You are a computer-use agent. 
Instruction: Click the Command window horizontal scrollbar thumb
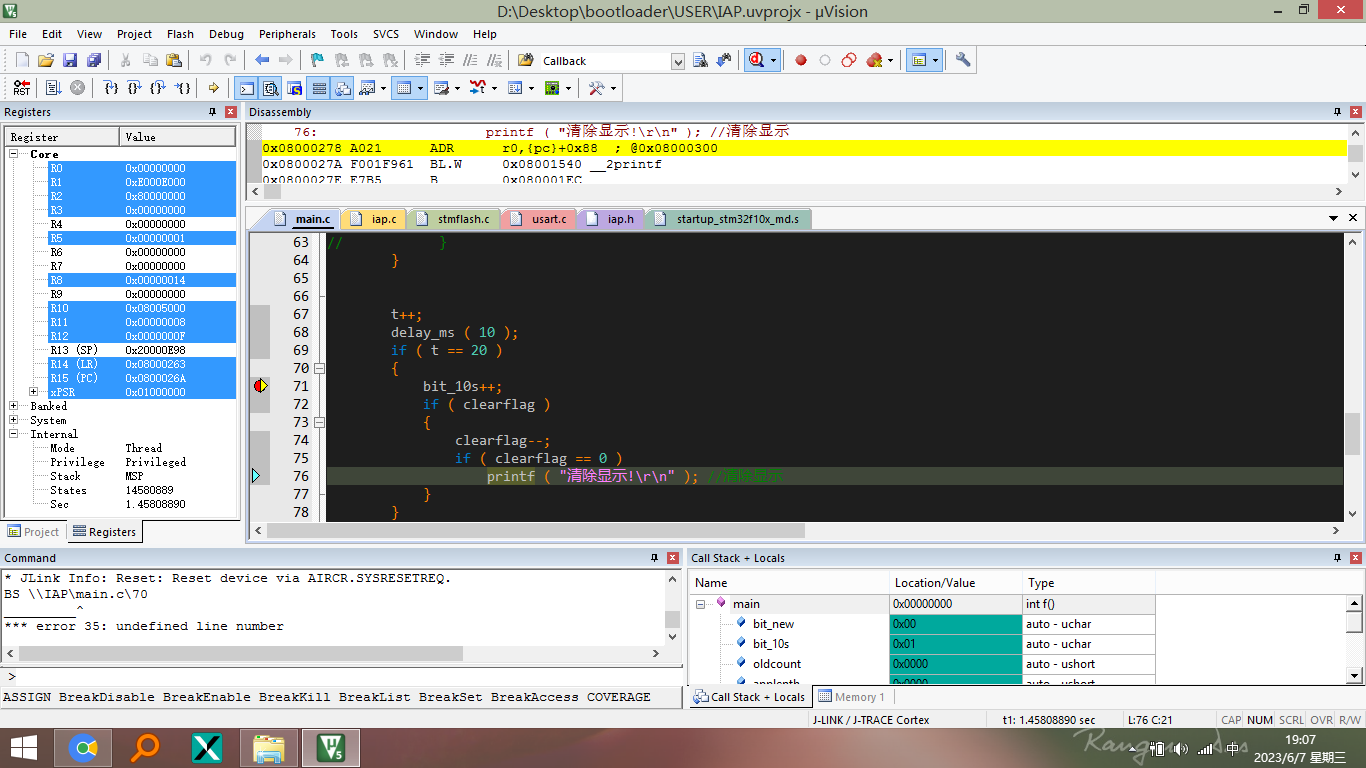click(x=241, y=653)
